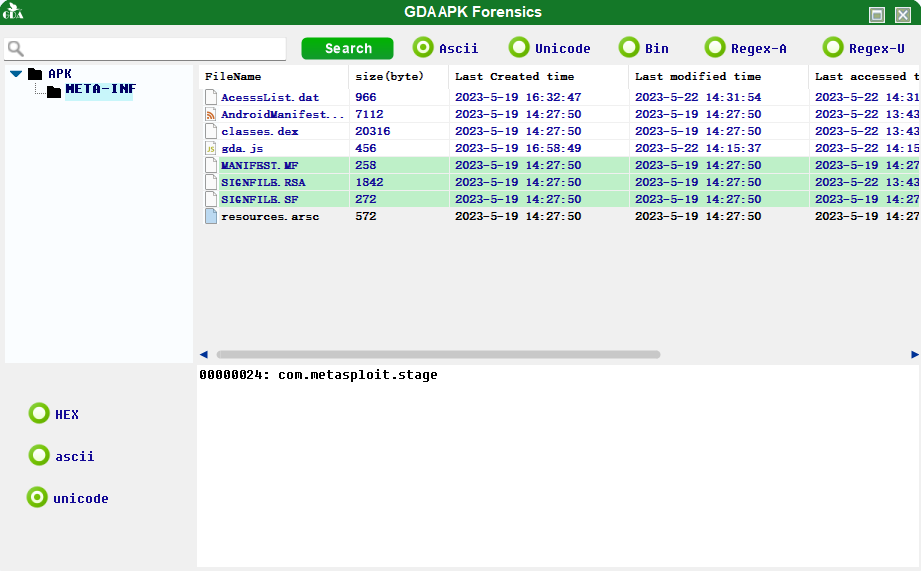Click created time 2023-5-19 16:32:47

518,97
